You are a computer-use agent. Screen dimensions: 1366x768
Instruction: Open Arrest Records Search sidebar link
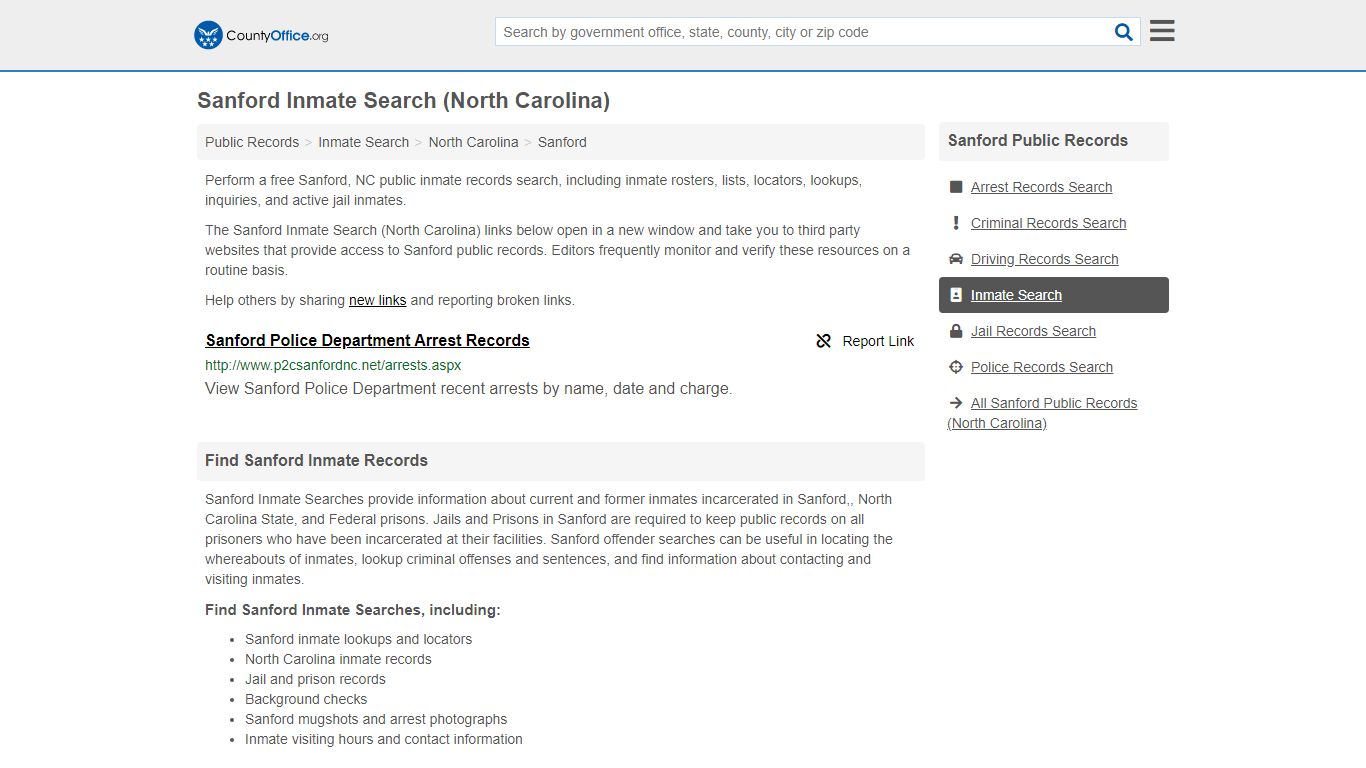(x=1041, y=187)
